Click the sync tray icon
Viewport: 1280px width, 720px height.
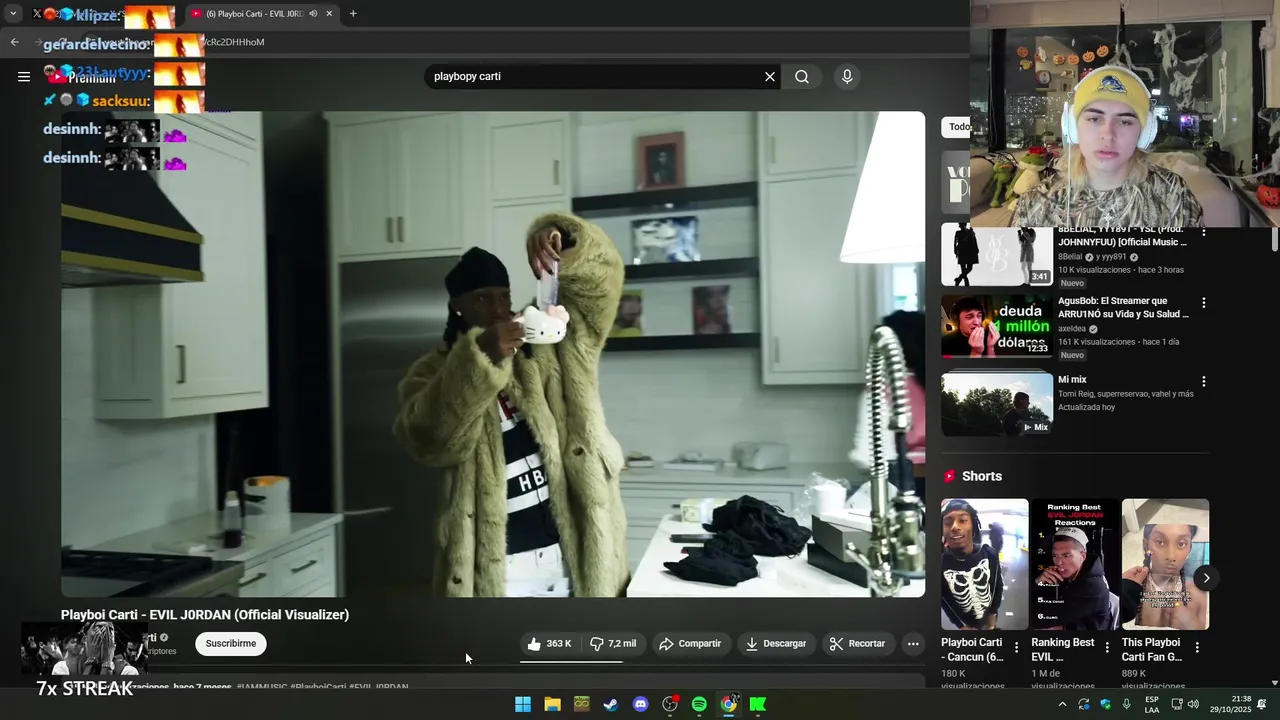[1084, 704]
